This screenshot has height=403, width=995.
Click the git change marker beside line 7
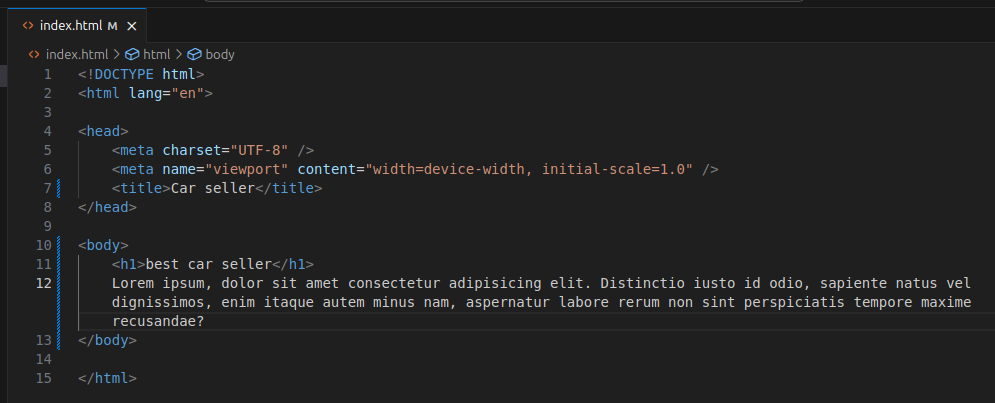(x=59, y=188)
